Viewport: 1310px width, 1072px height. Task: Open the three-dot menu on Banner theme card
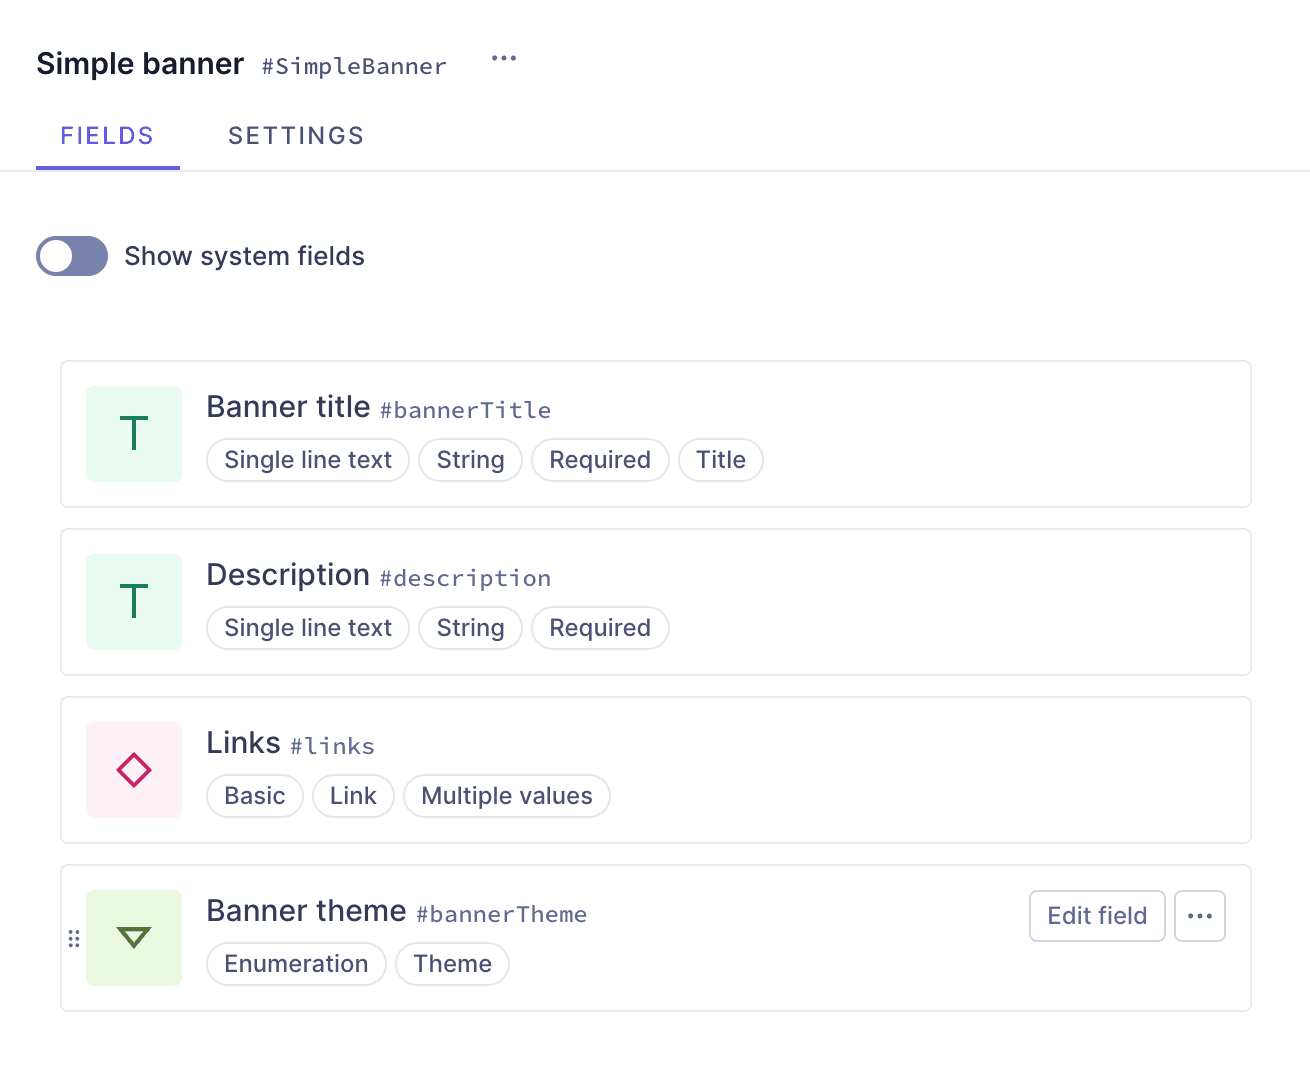coord(1199,915)
